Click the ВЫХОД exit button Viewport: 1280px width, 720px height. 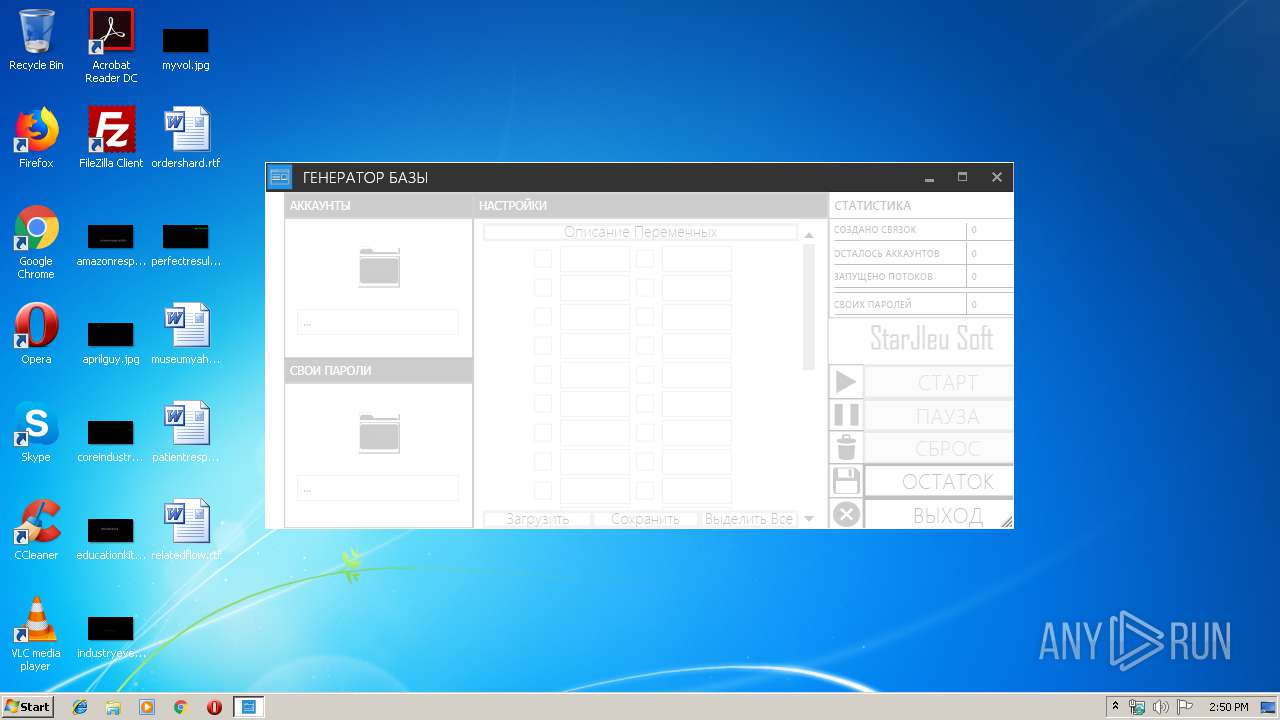(939, 514)
